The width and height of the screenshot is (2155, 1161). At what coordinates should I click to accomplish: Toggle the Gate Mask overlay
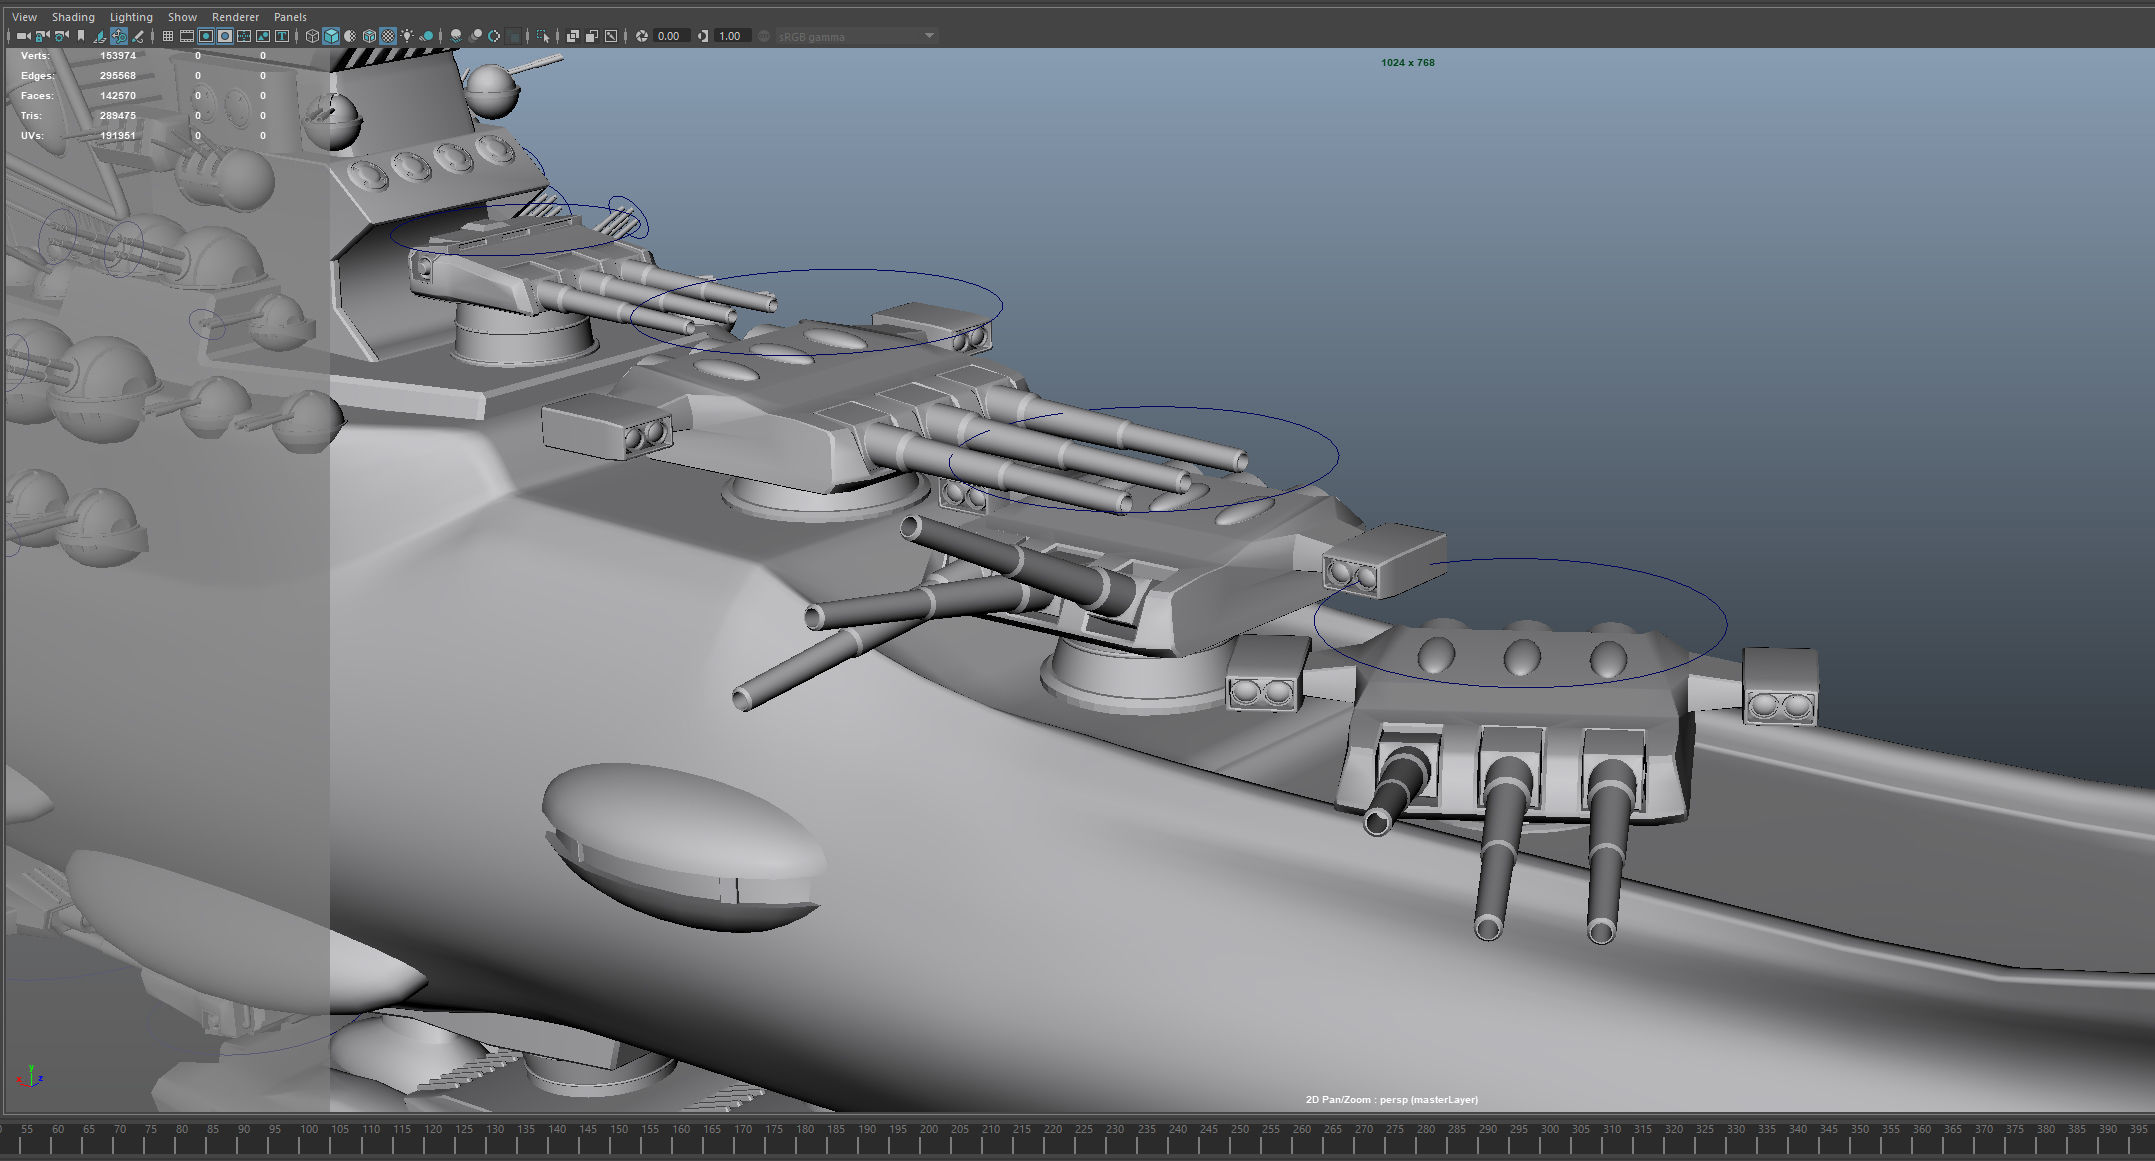click(223, 36)
